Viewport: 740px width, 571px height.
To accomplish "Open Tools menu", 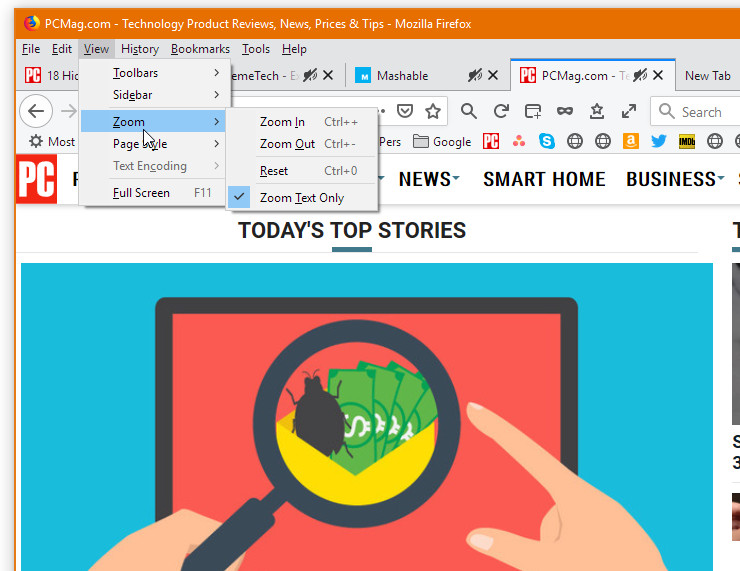I will 256,49.
